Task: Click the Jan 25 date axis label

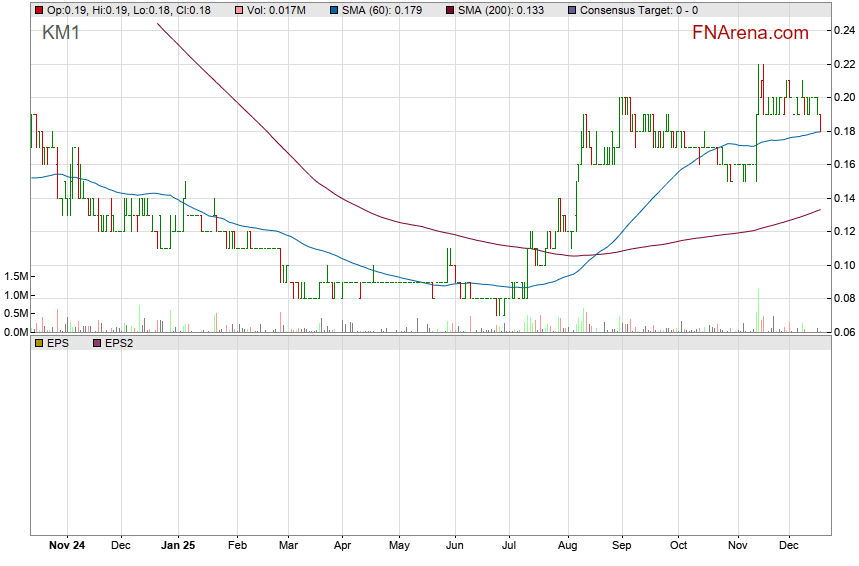Action: pos(178,546)
